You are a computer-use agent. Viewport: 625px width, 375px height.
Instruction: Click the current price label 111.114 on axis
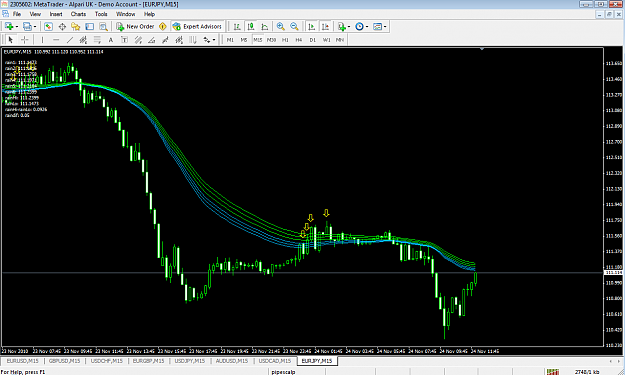(x=613, y=273)
